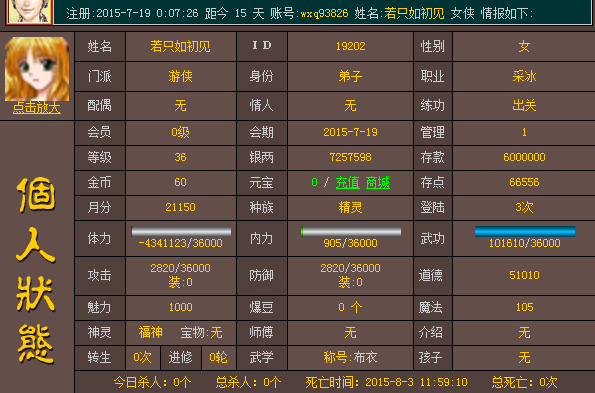Select the account text wxq93826

pyautogui.click(x=324, y=14)
